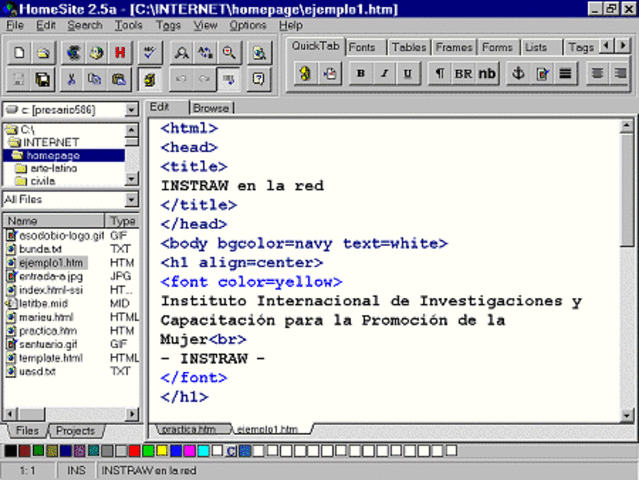Click the red H toolbar icon
This screenshot has height=480, width=639.
click(x=120, y=53)
